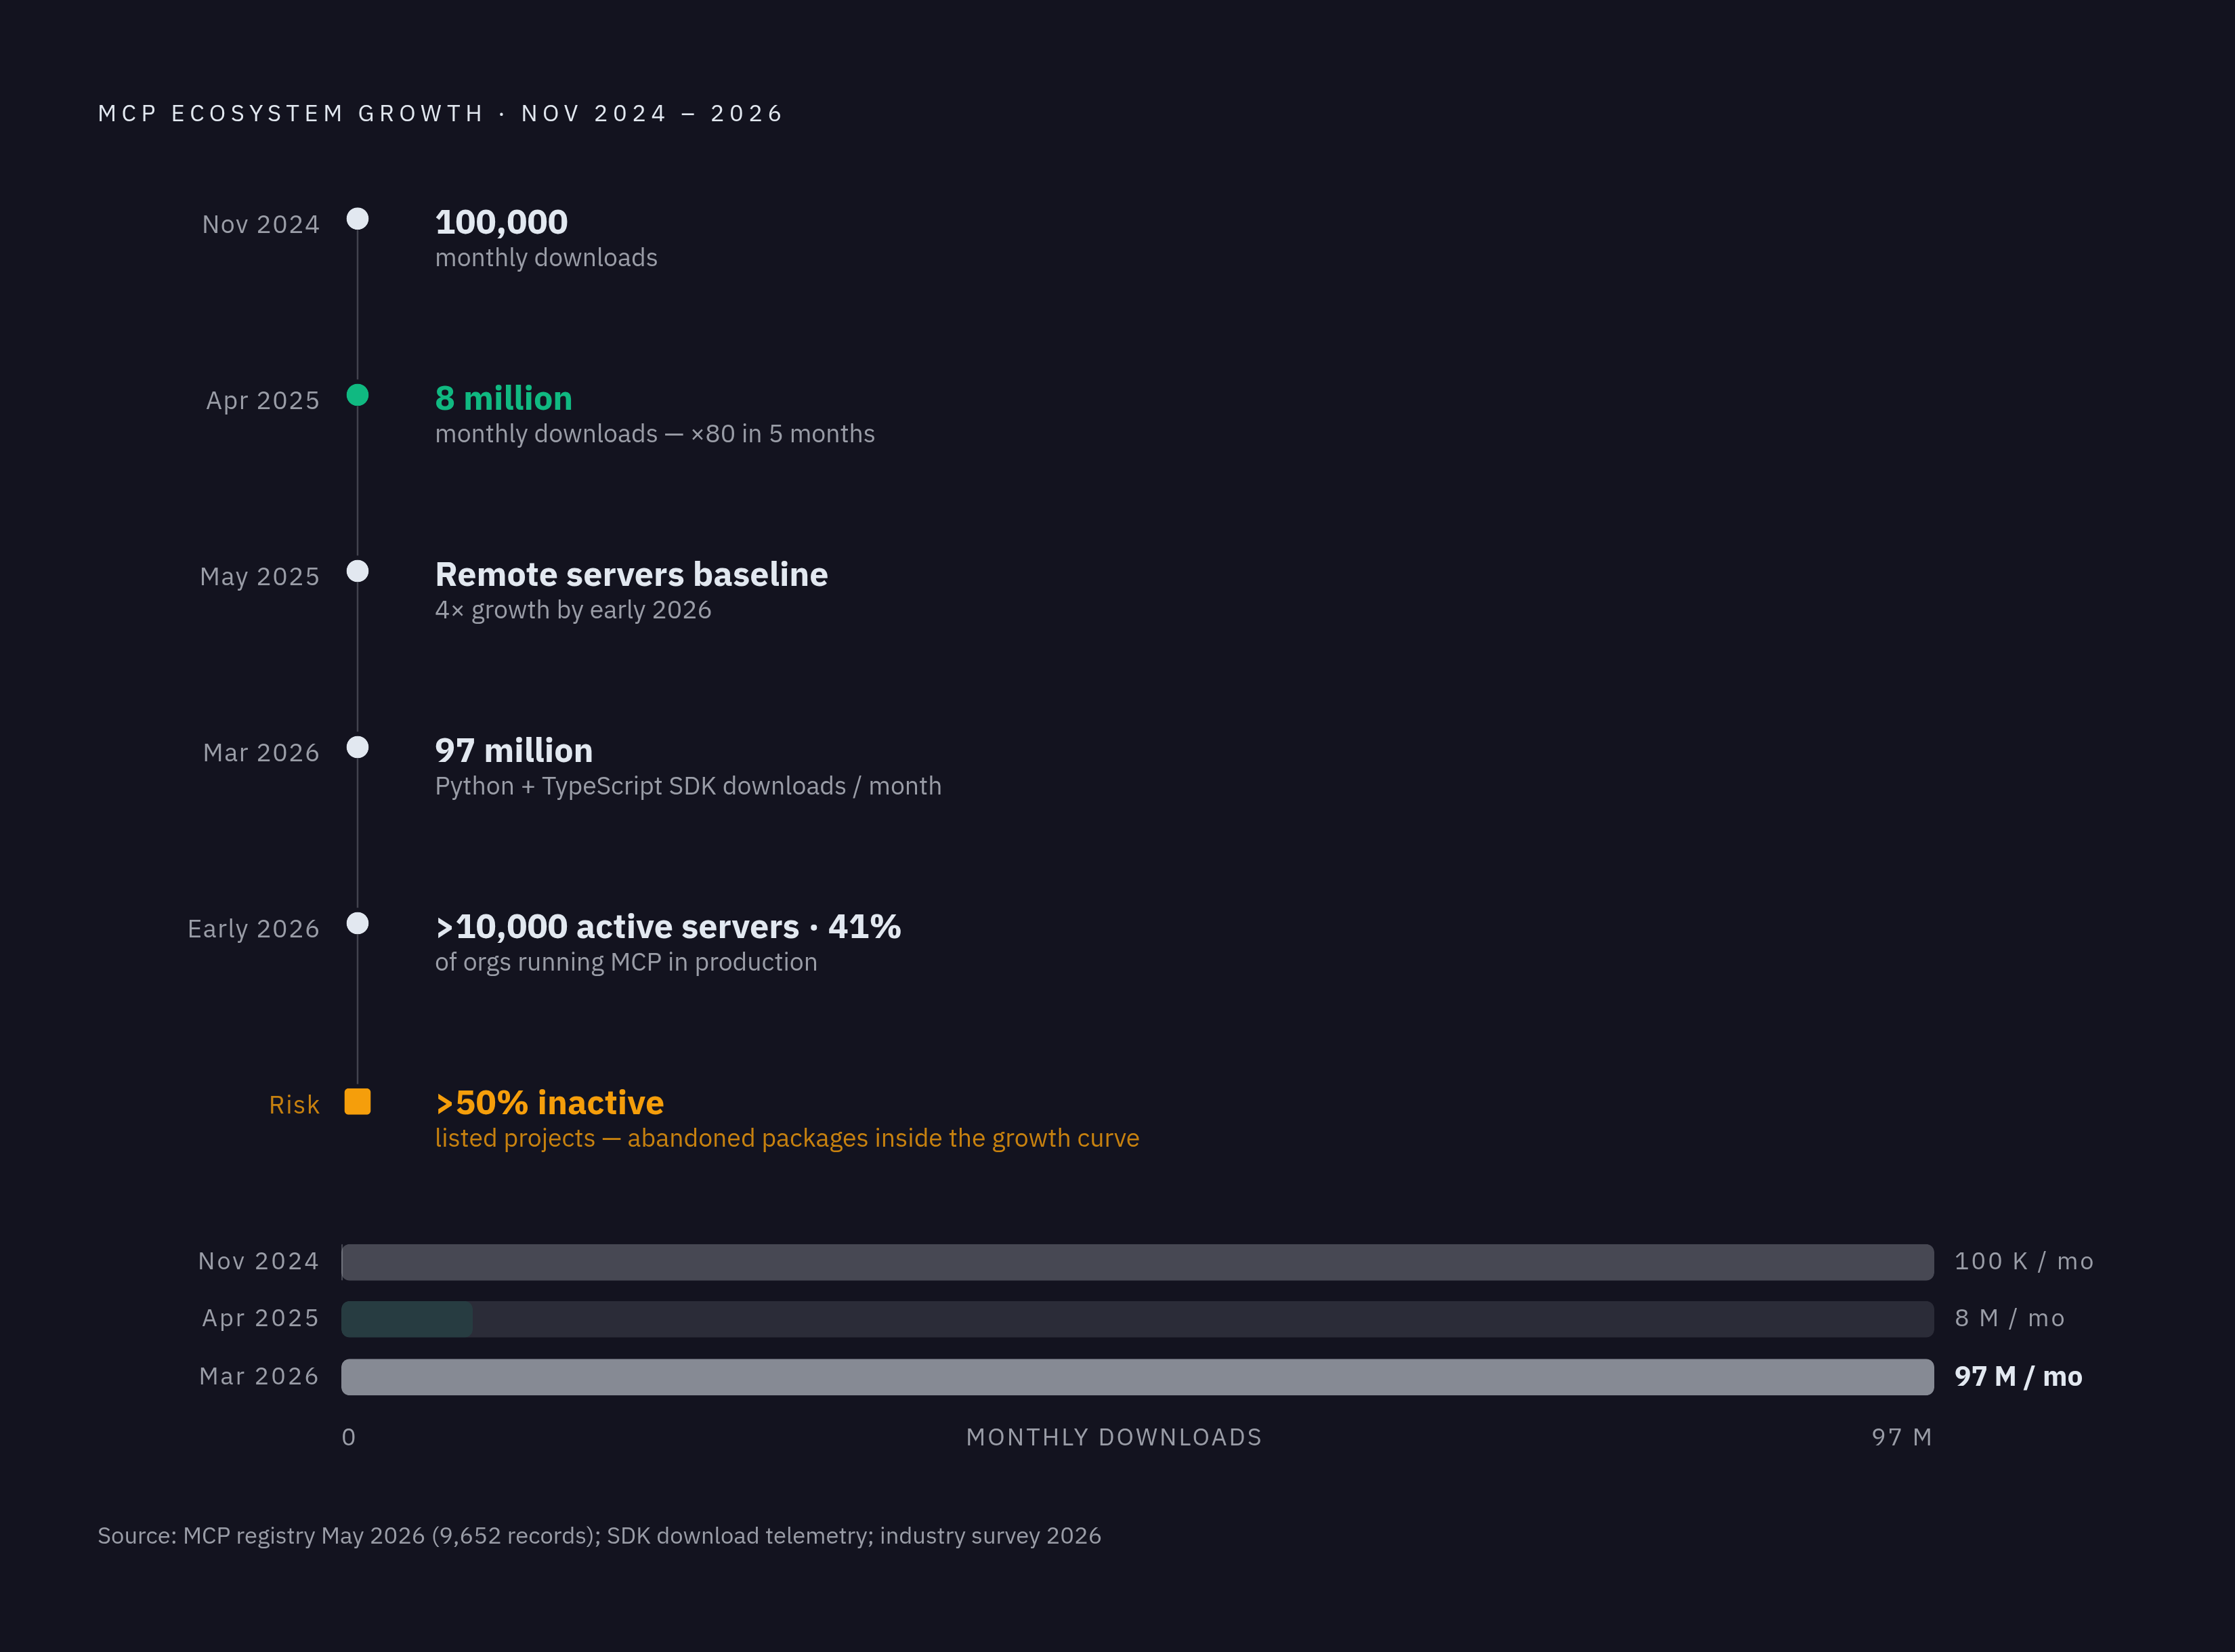Image resolution: width=2235 pixels, height=1652 pixels.
Task: Select the green '8 million' headline
Action: coord(503,398)
